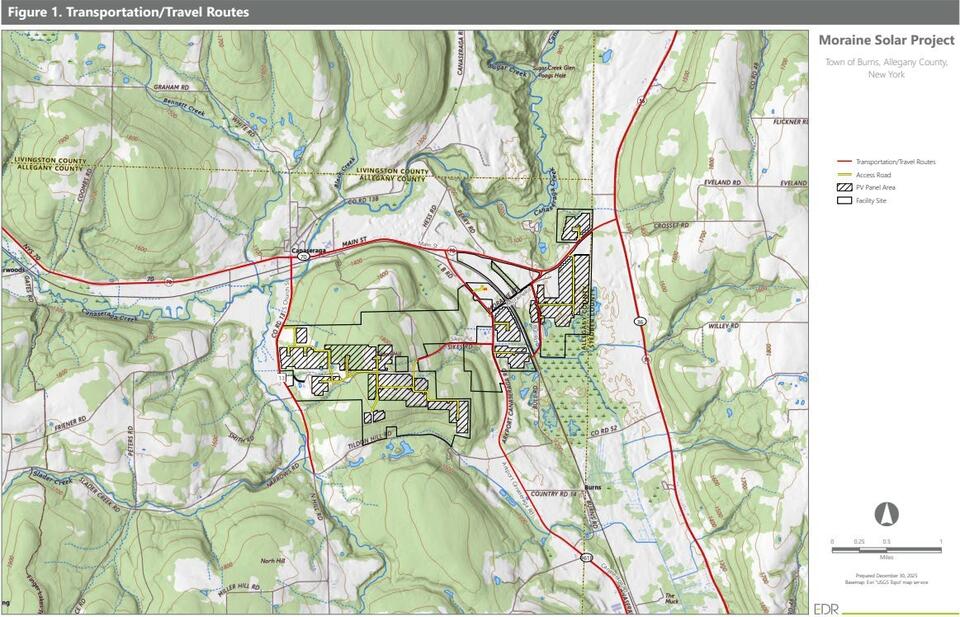Click the Route 70 shield near Canaseraga
The image size is (960, 617).
pos(304,258)
